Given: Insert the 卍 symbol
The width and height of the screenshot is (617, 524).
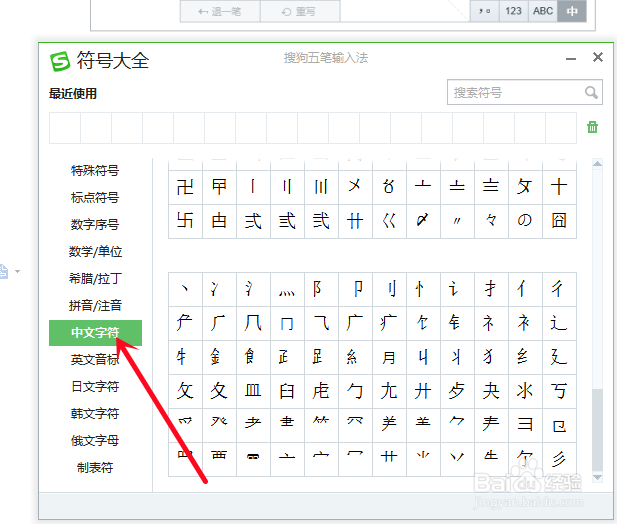Looking at the screenshot, I should coord(185,187).
